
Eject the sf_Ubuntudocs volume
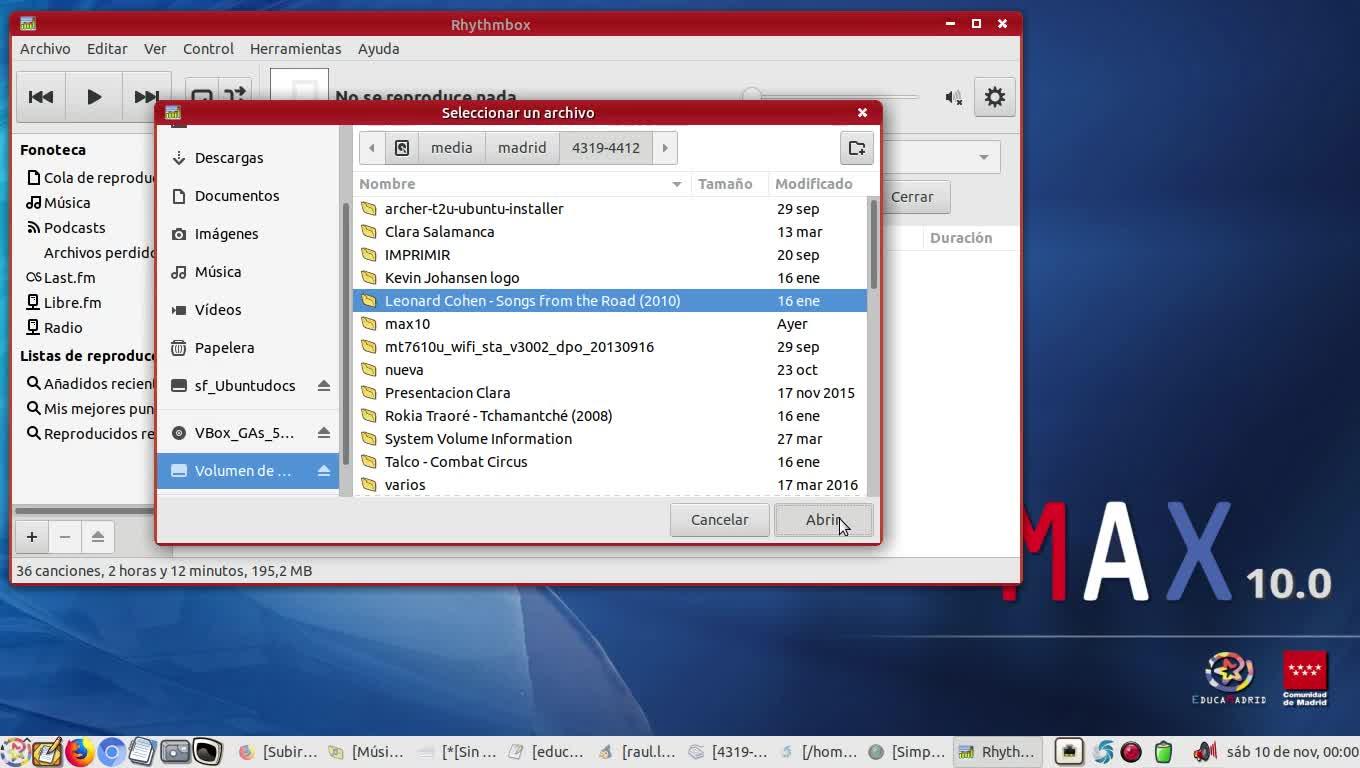[x=323, y=386]
